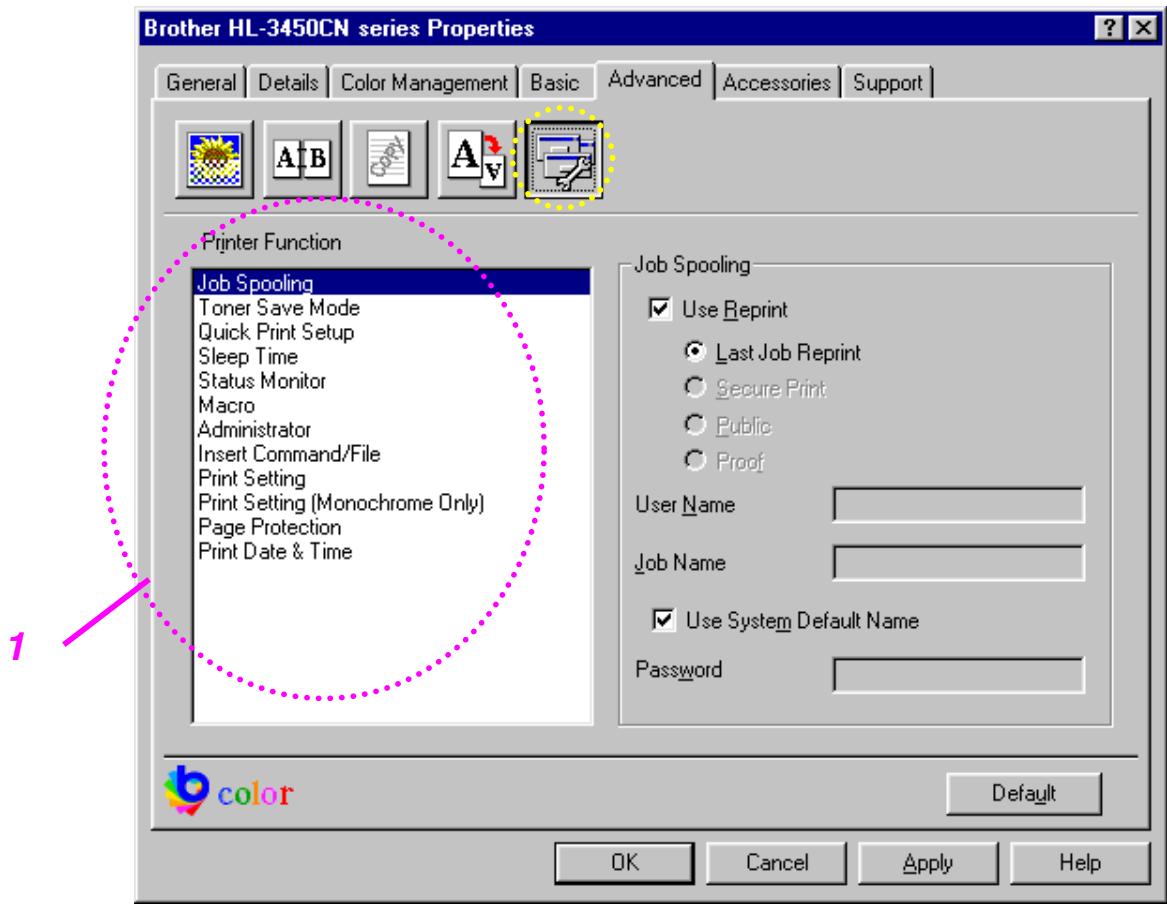
Task: Select the Advanced tab
Action: coord(655,79)
